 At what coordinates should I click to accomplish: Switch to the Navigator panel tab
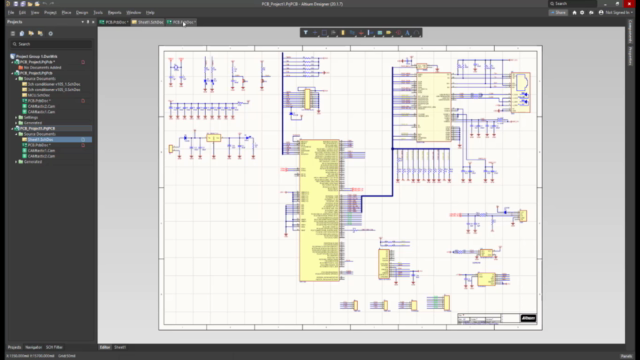pyautogui.click(x=33, y=347)
